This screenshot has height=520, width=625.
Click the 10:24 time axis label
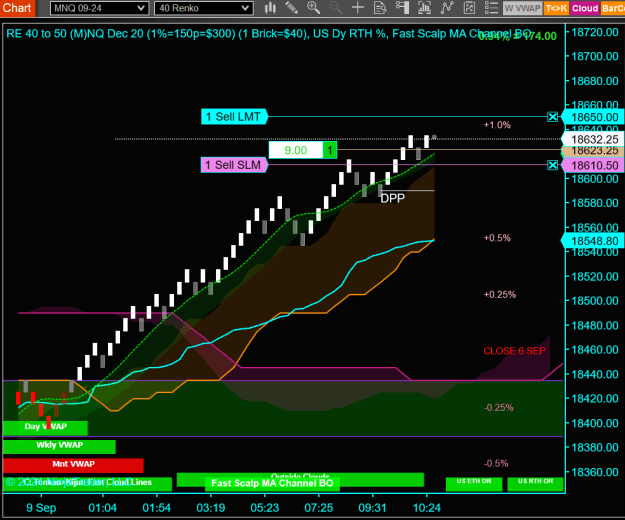point(427,508)
